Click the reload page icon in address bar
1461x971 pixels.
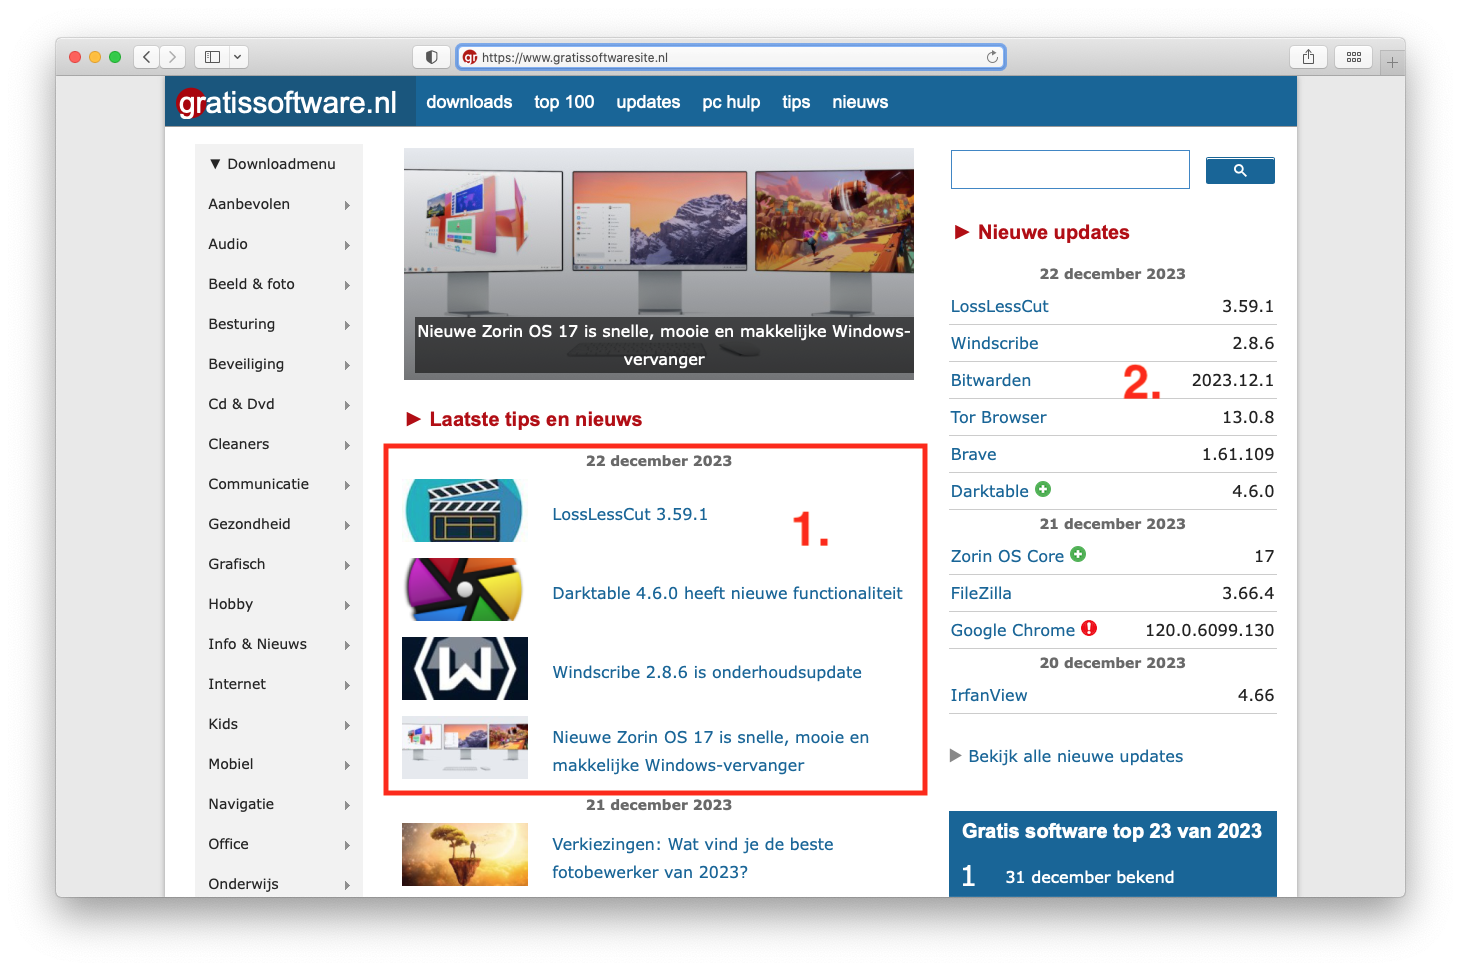pos(992,57)
